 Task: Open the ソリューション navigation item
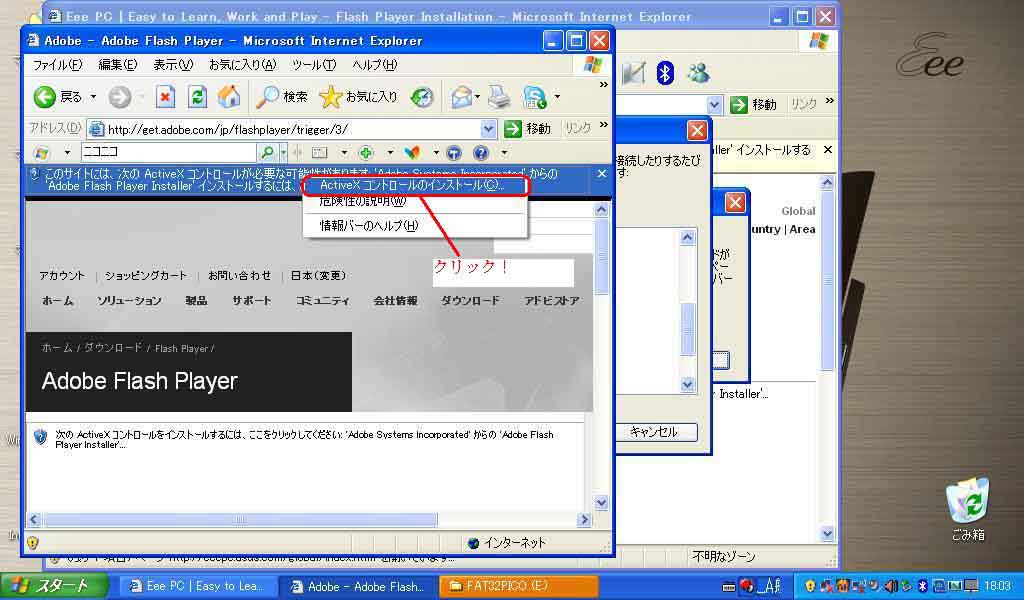click(129, 301)
